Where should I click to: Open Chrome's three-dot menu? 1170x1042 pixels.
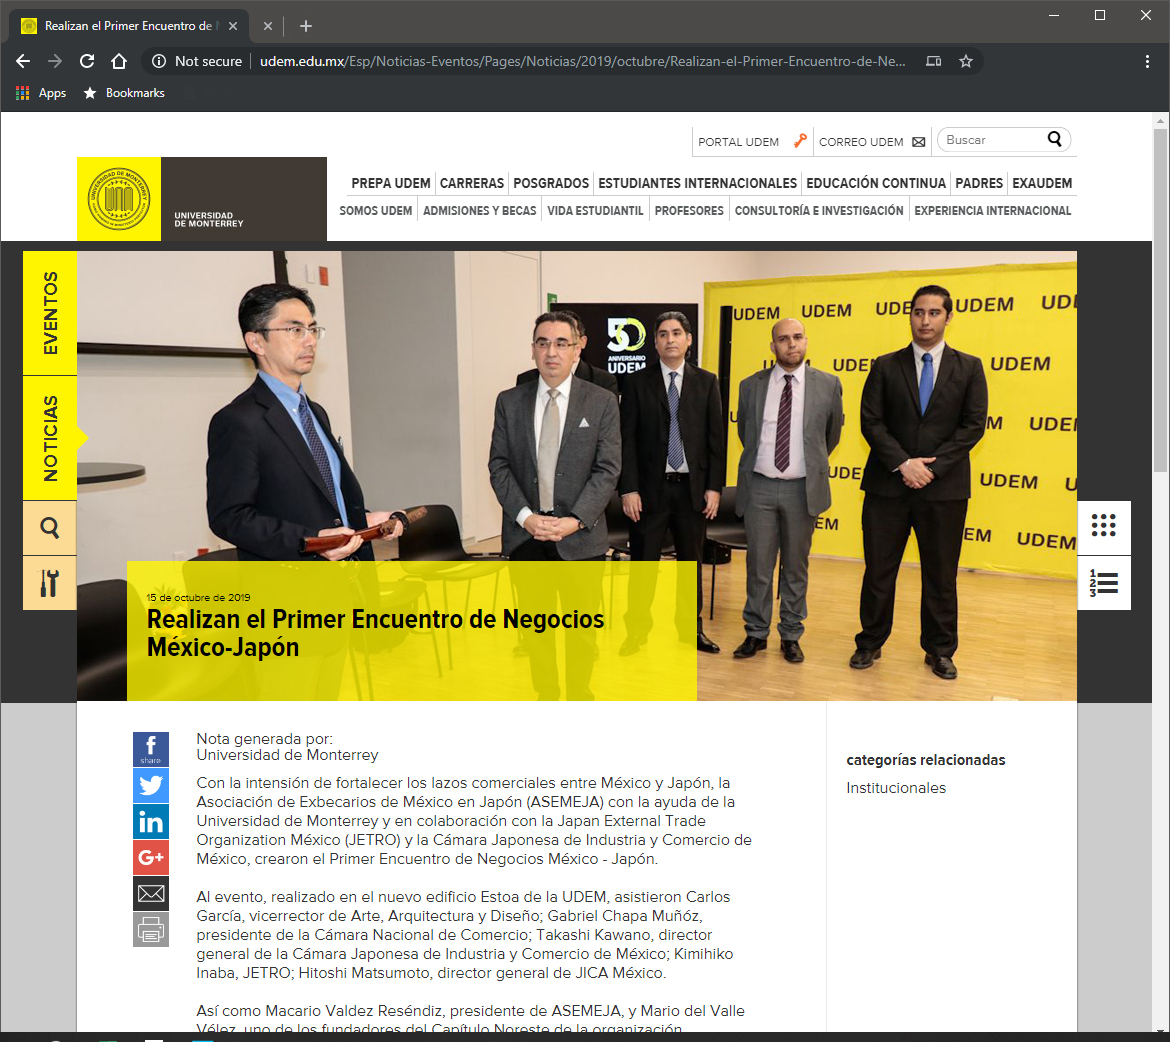(1147, 61)
